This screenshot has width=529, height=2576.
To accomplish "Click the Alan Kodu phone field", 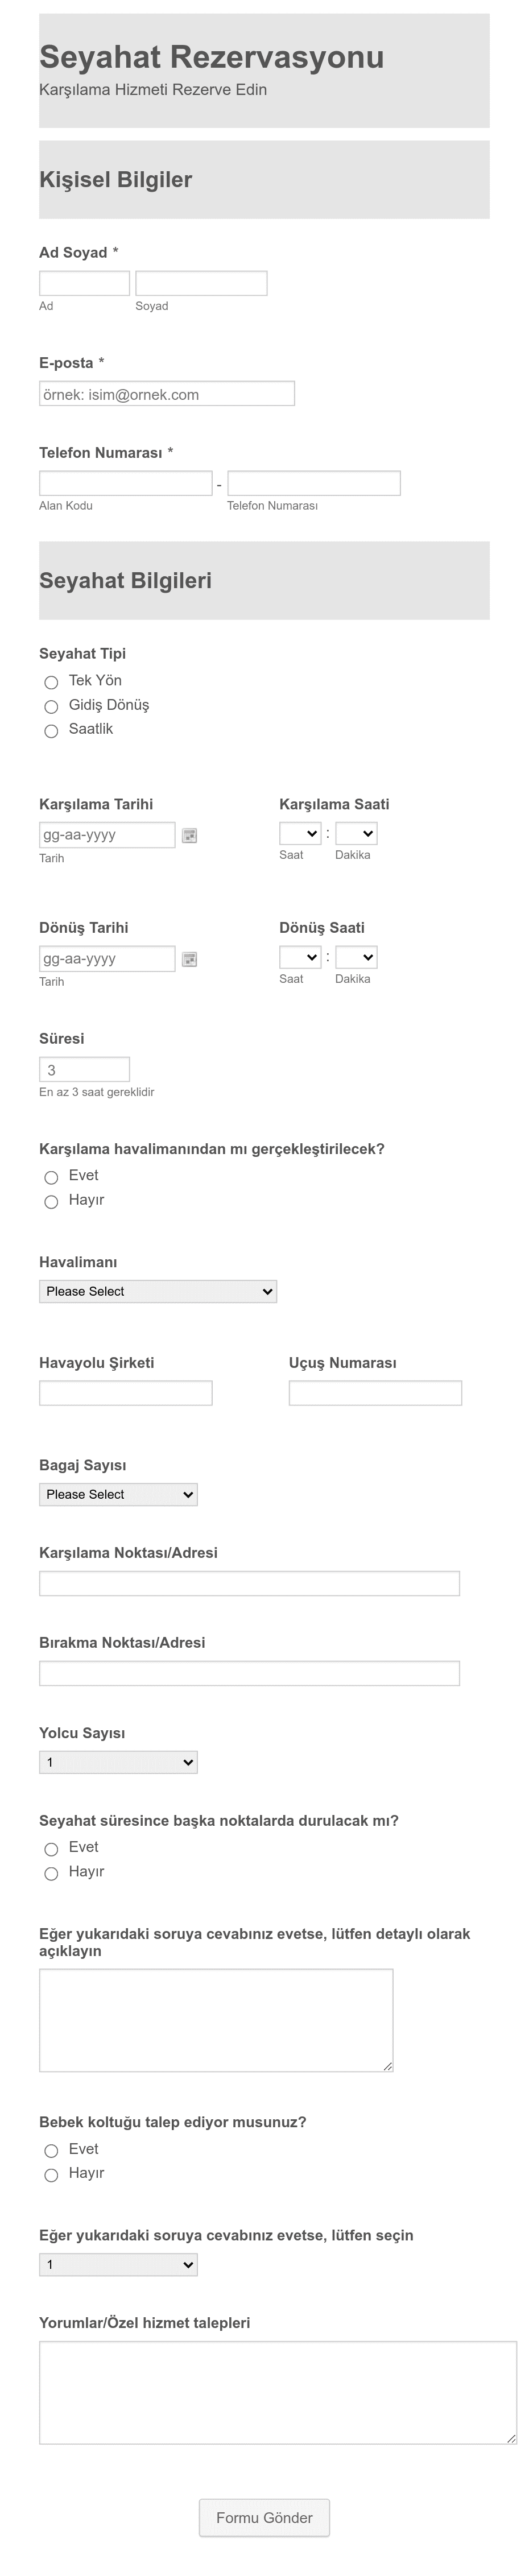I will coord(126,483).
